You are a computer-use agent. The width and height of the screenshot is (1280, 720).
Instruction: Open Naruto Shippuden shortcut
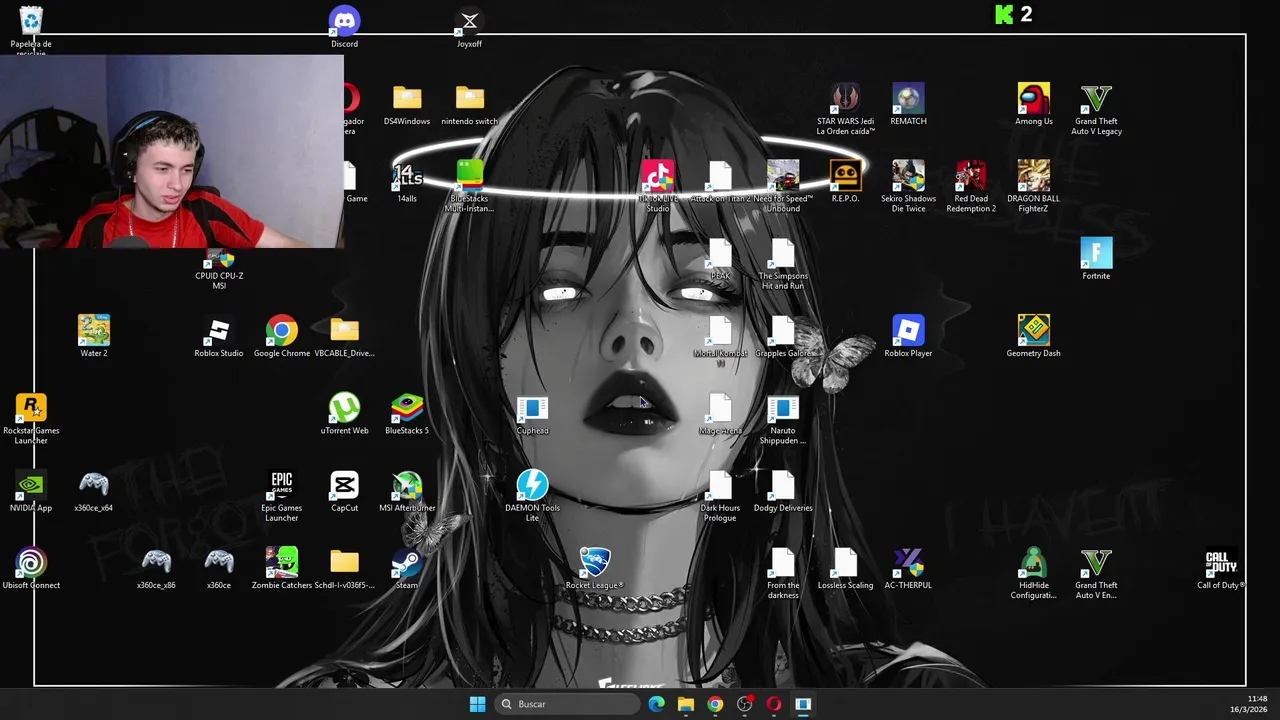[x=783, y=418]
